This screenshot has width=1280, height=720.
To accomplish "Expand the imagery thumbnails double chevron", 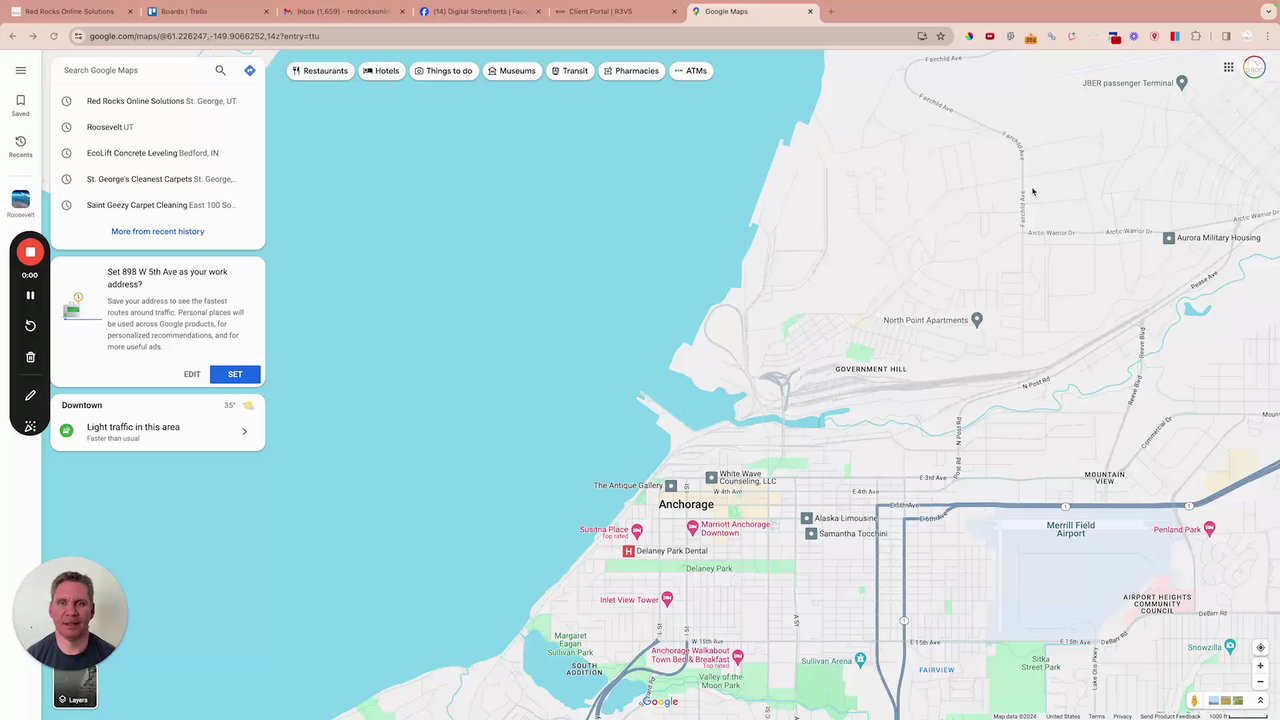I will click(x=1260, y=700).
